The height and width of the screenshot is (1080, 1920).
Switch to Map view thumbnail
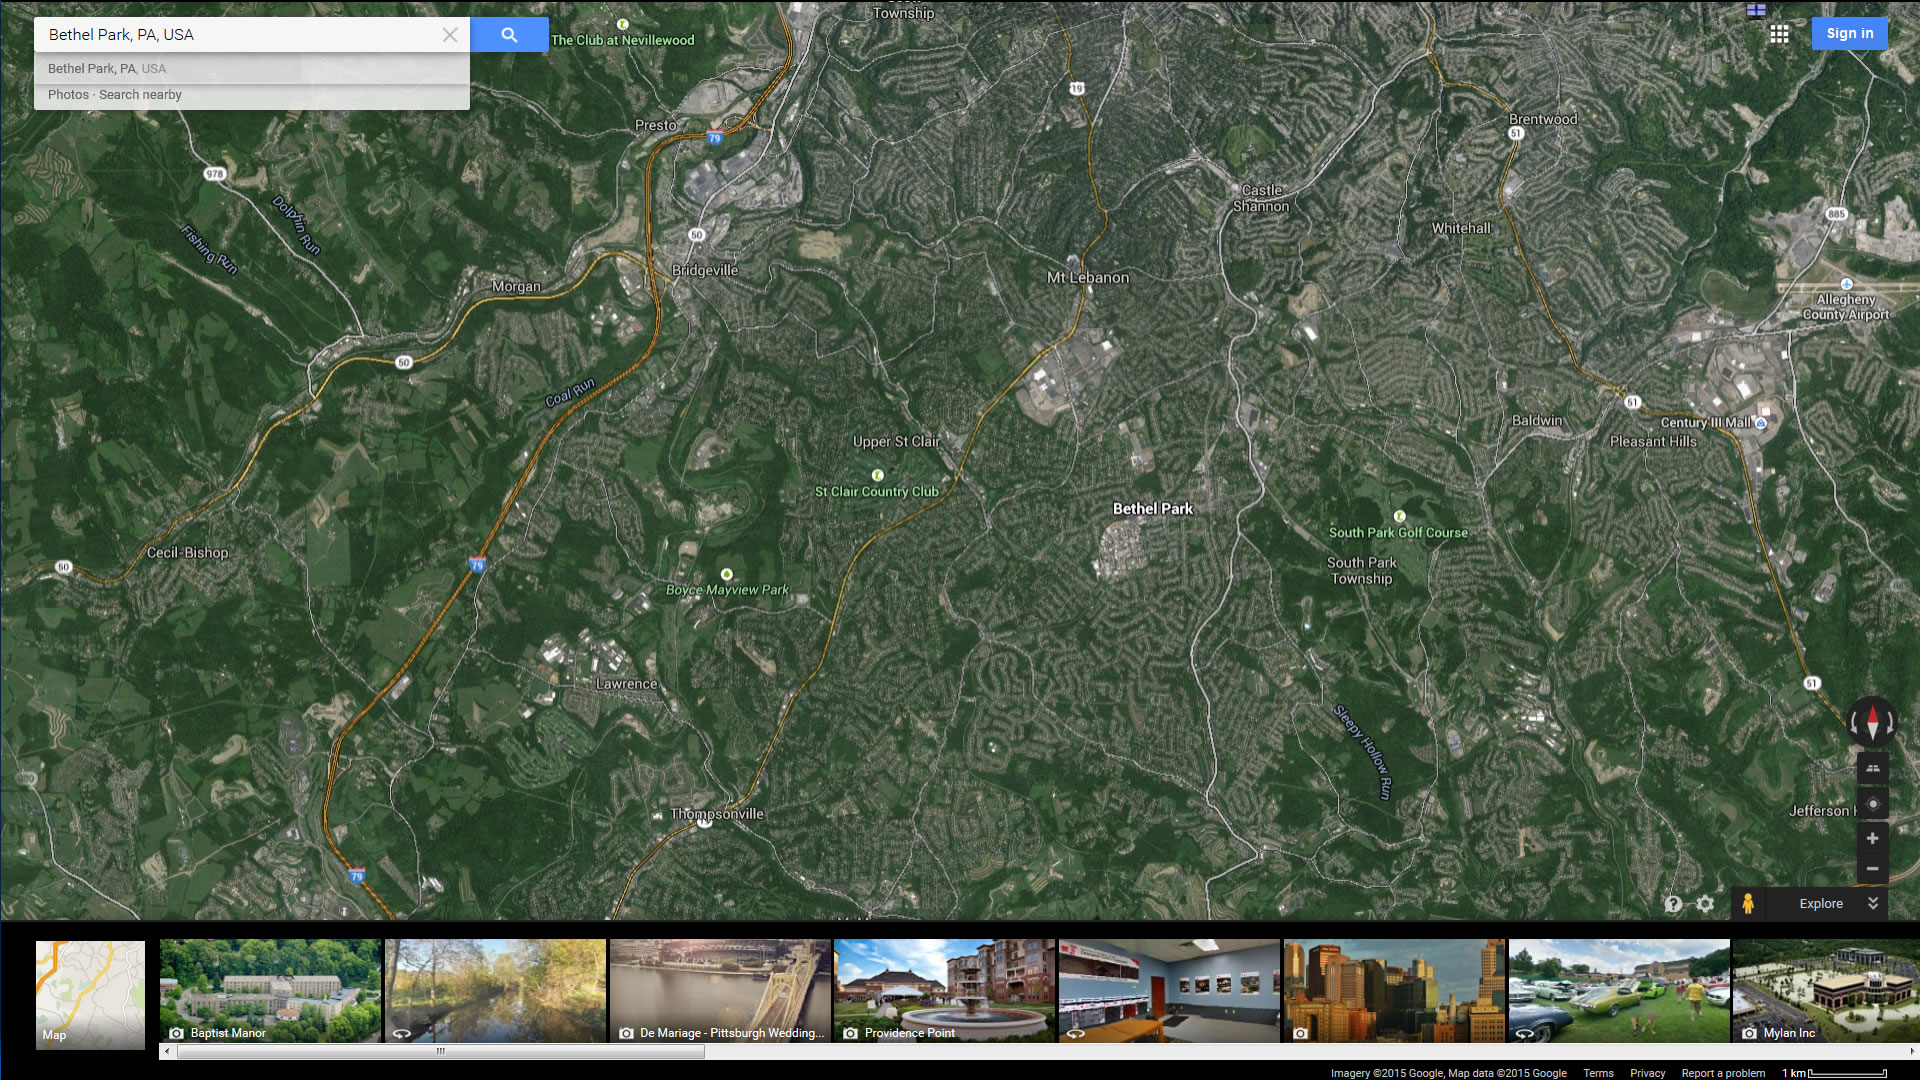[x=90, y=994]
